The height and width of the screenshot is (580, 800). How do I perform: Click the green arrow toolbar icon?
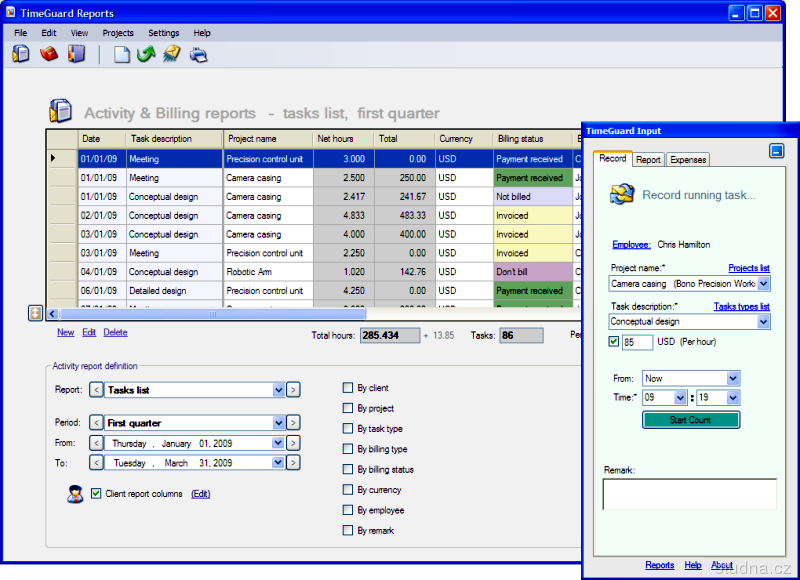[146, 54]
